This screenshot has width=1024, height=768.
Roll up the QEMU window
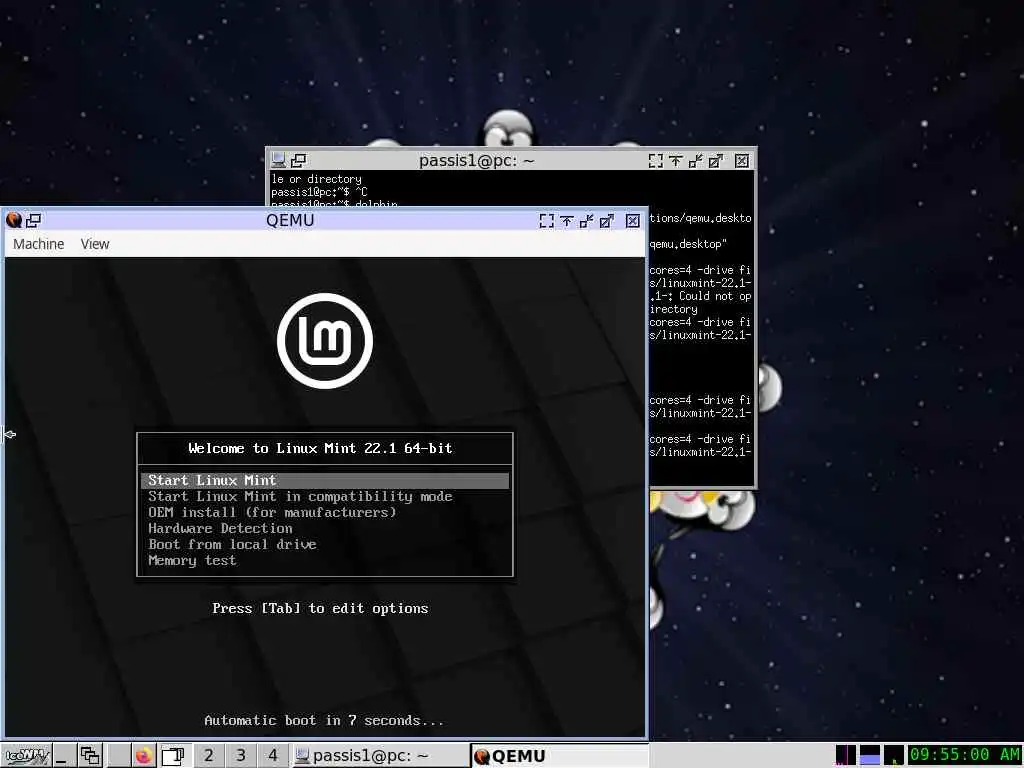click(567, 221)
